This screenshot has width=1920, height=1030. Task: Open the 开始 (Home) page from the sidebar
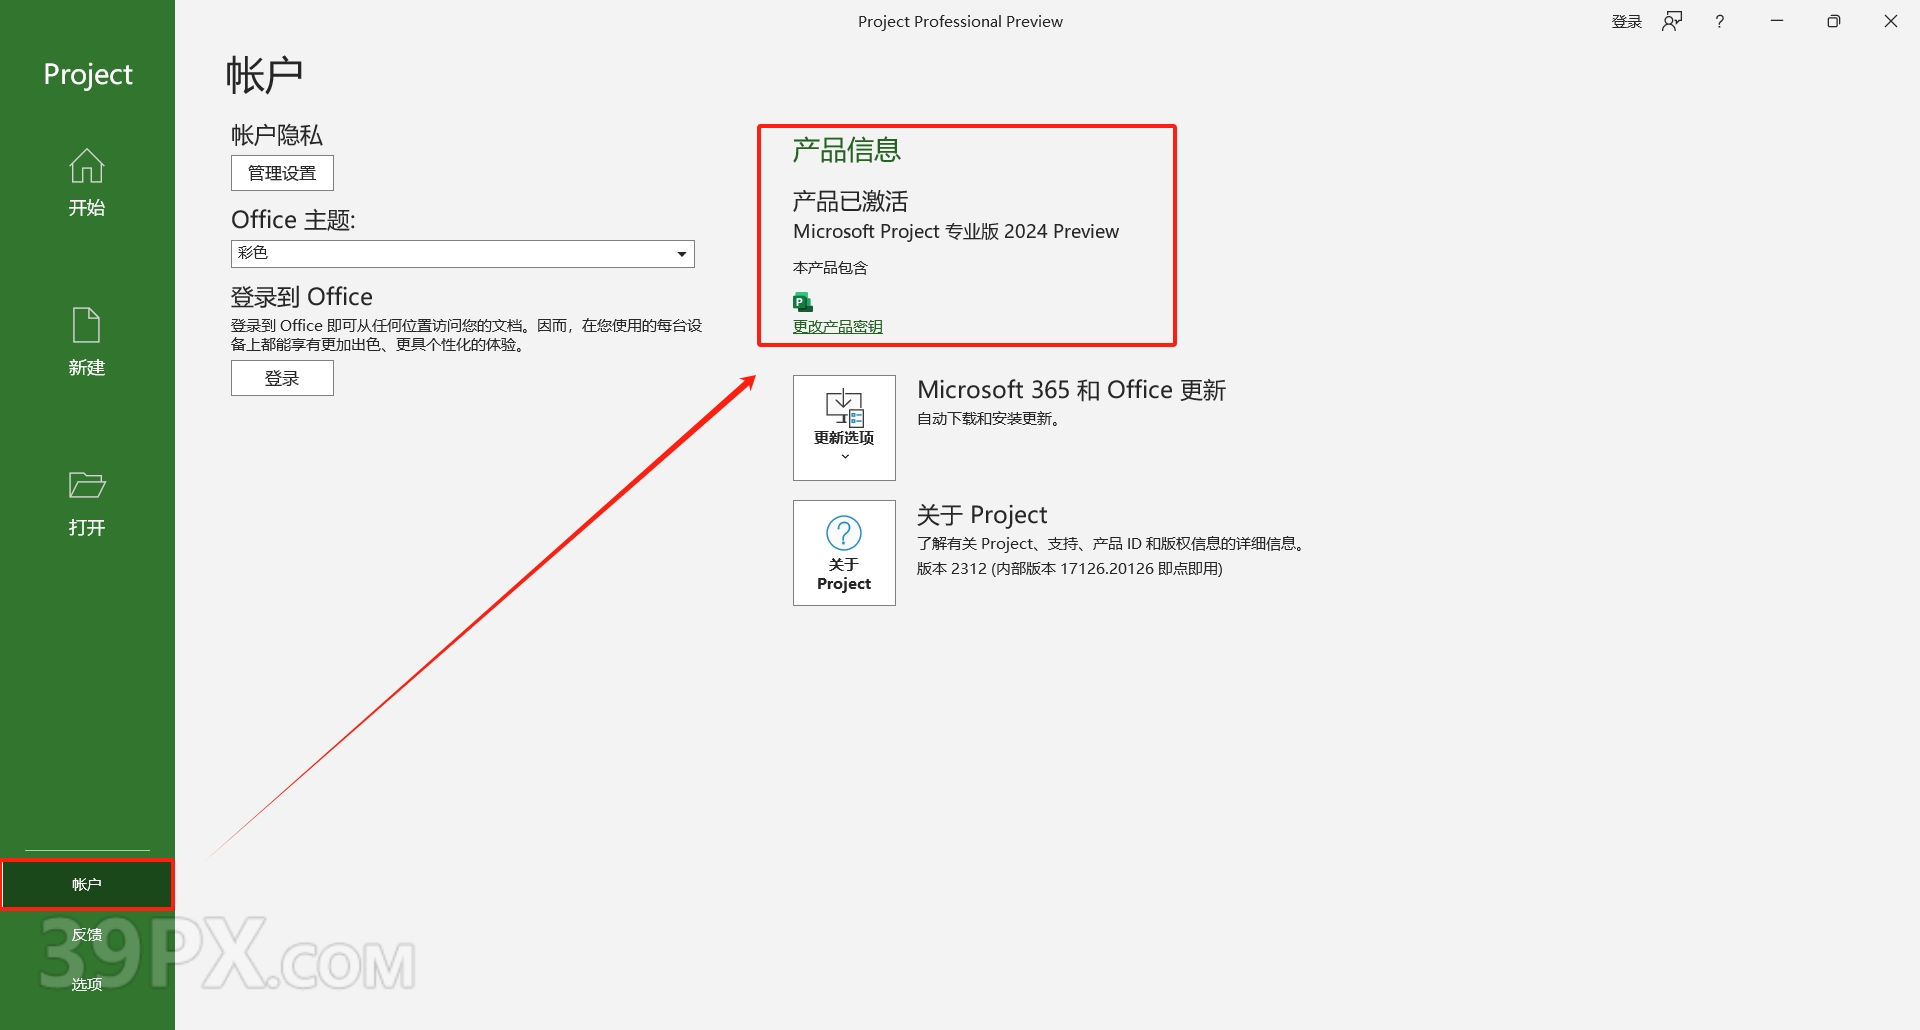pos(87,183)
